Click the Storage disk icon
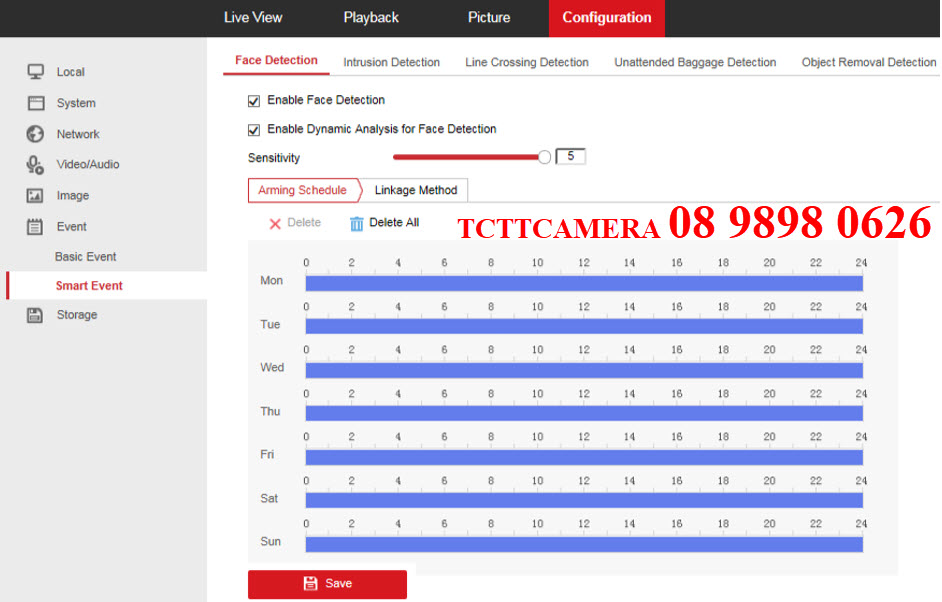The image size is (942, 602). [x=36, y=315]
